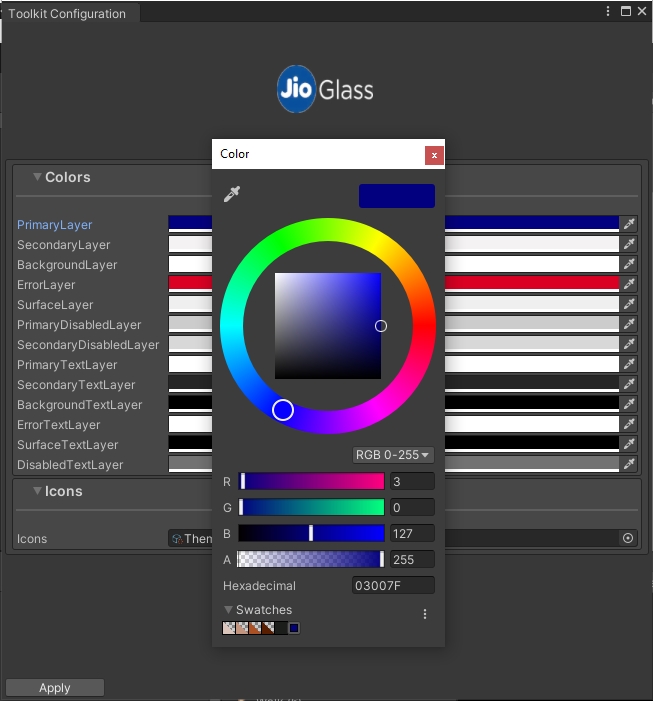
Task: Open Toolkit Configuration window options menu
Action: (x=608, y=11)
